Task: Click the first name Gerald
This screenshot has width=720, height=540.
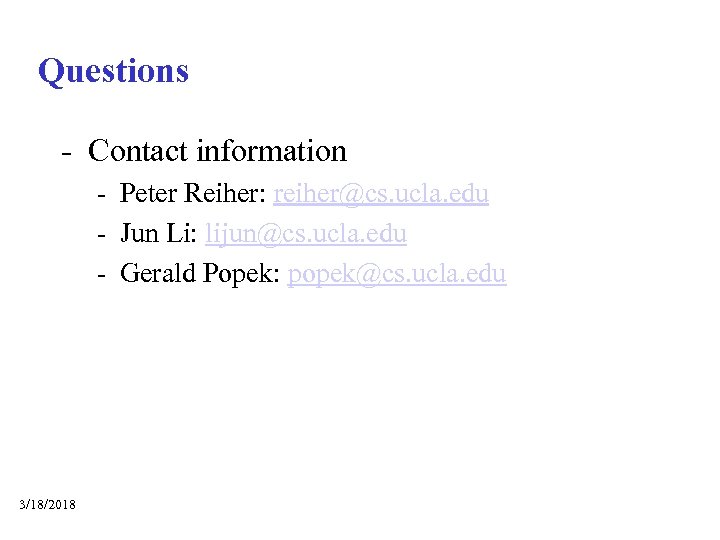Action: click(157, 274)
